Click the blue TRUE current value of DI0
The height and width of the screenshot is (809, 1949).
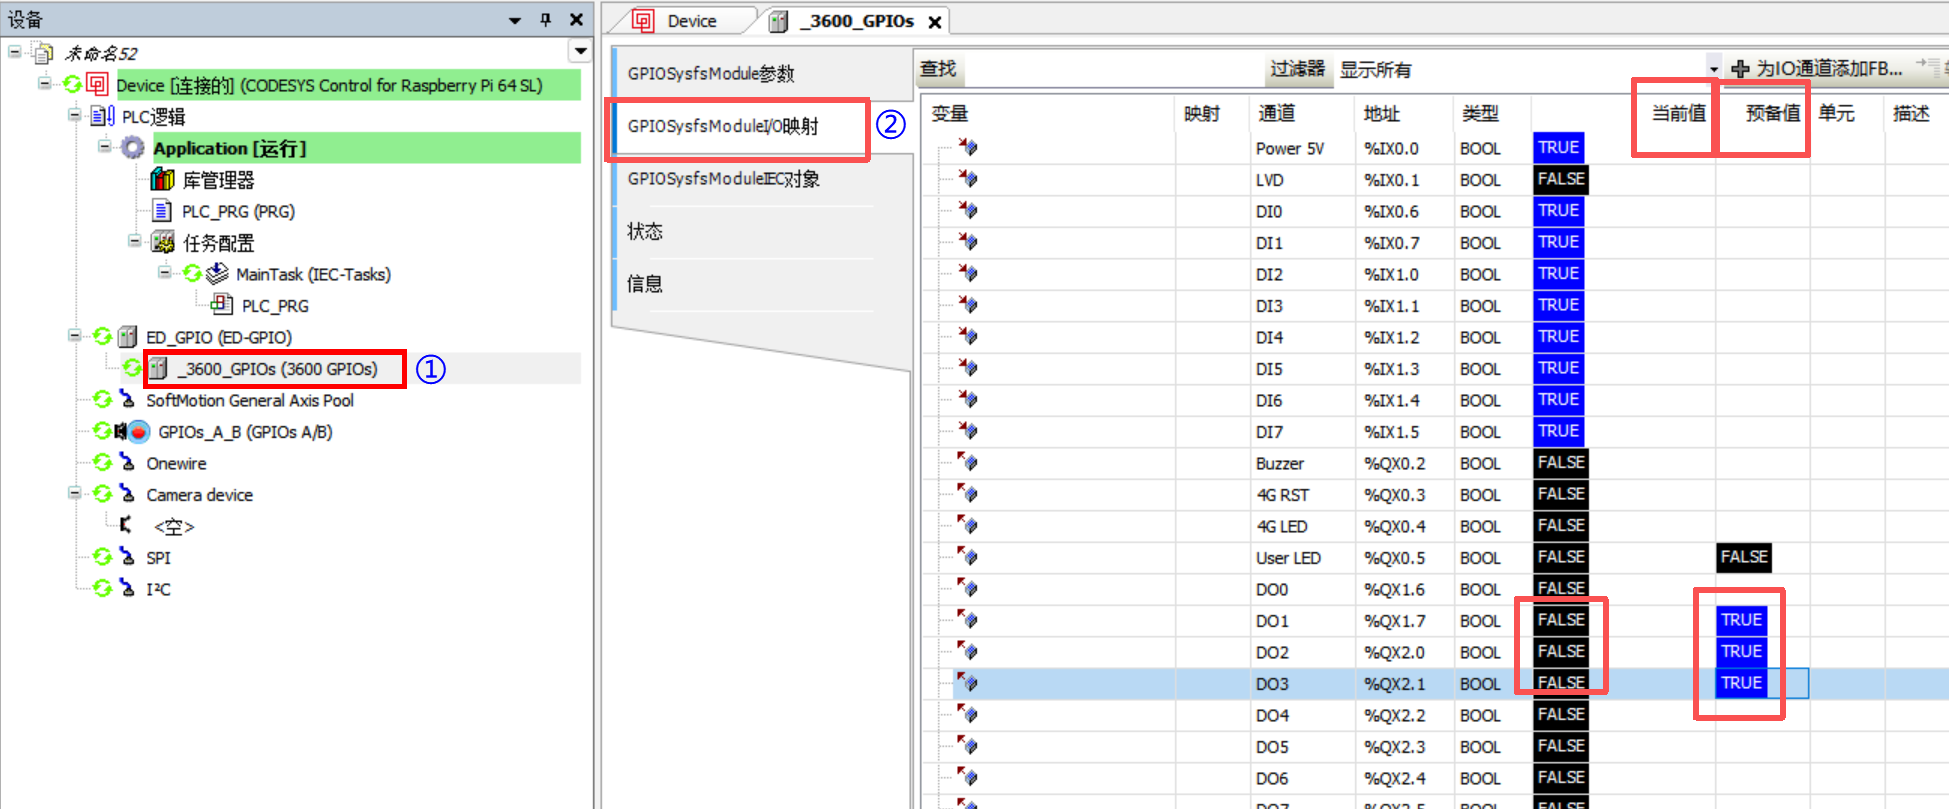coord(1558,211)
